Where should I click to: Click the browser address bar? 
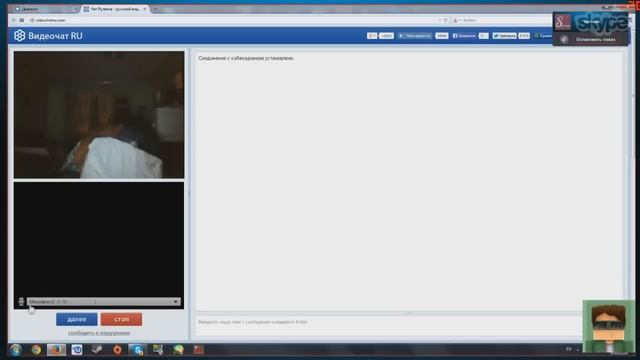tap(237, 20)
